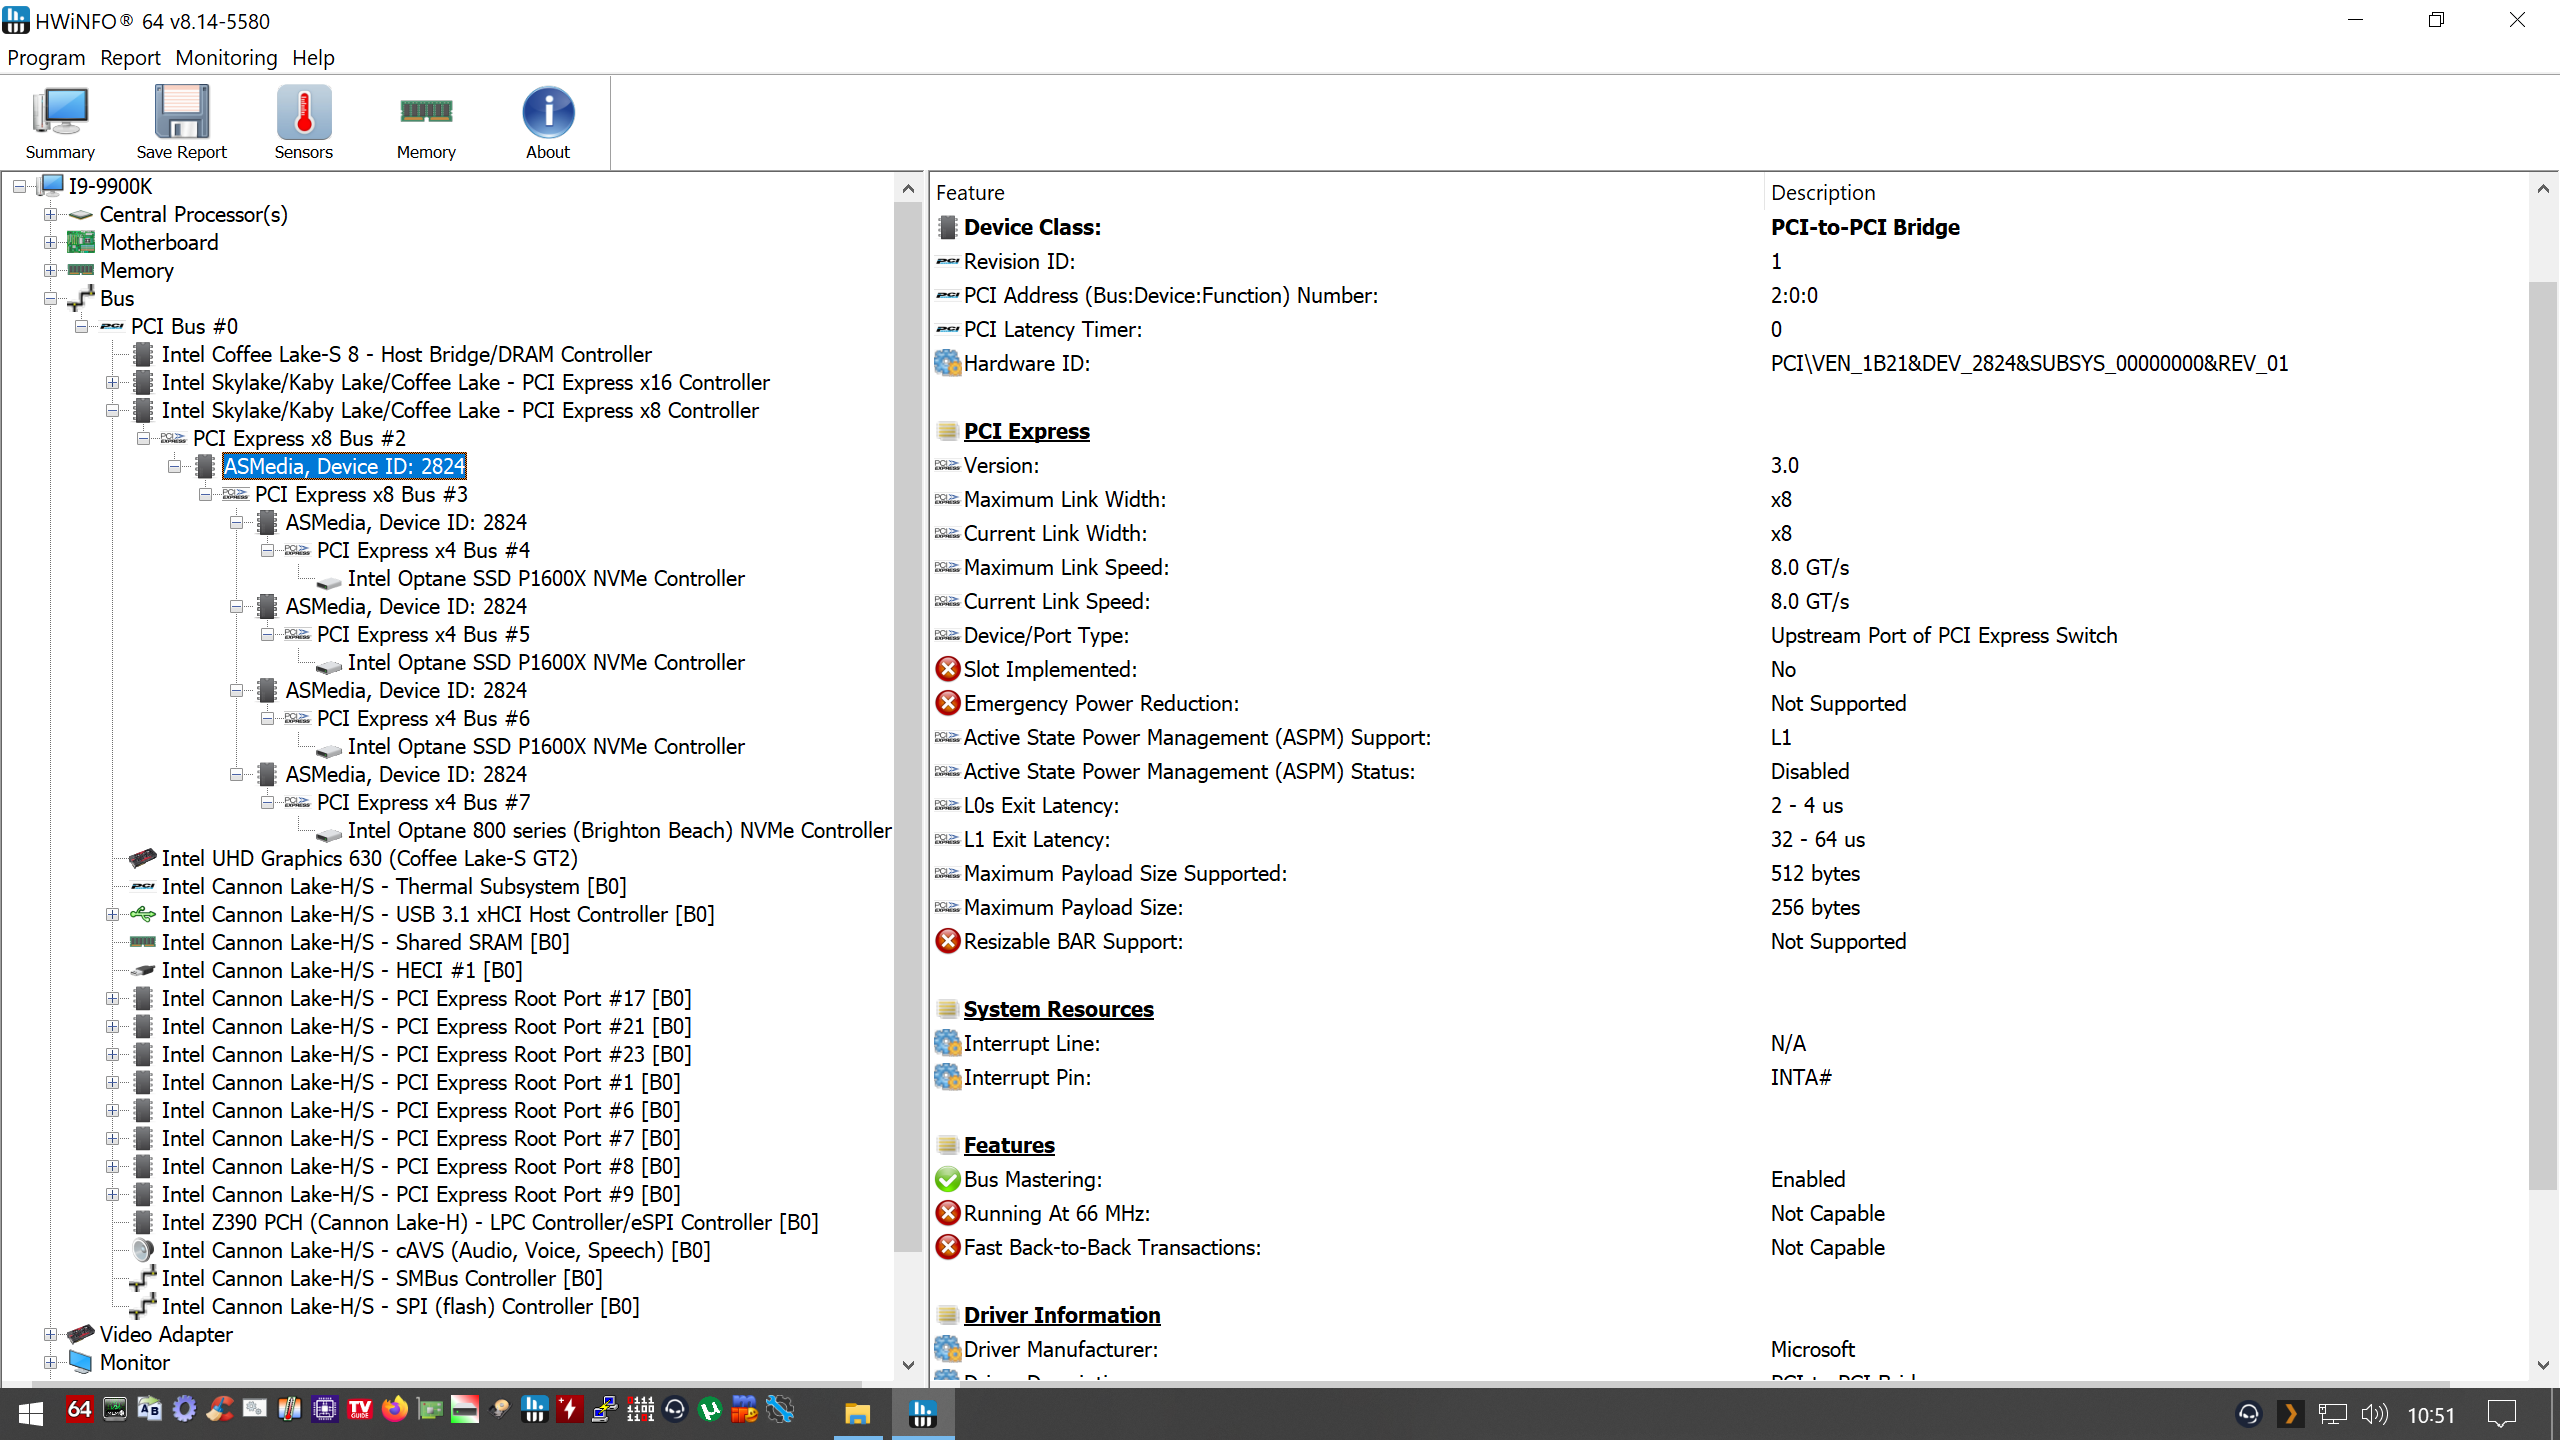Screen dimensions: 2560x1440
Task: Click the details pane vertical scrollbar thumb
Action: (2543, 735)
